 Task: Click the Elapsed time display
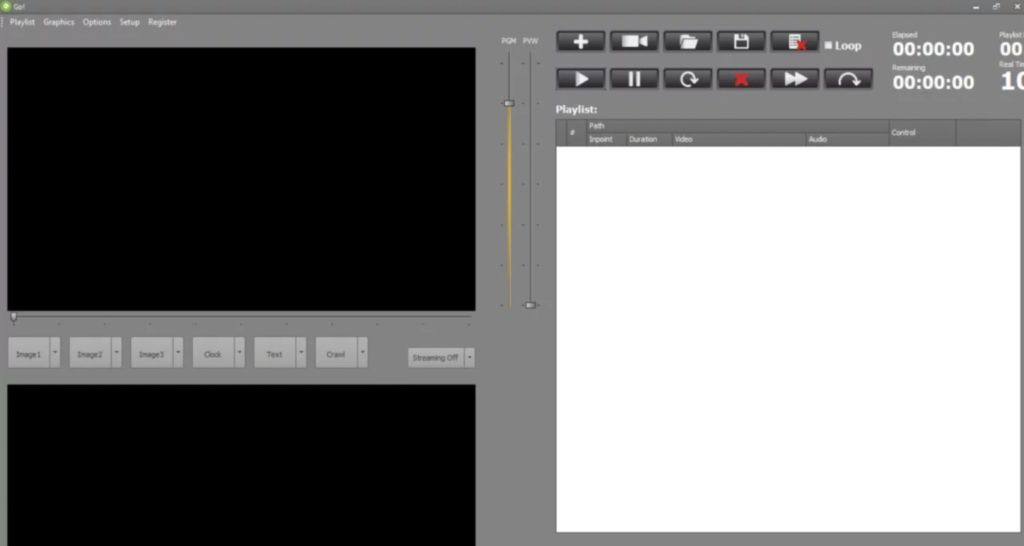coord(933,49)
